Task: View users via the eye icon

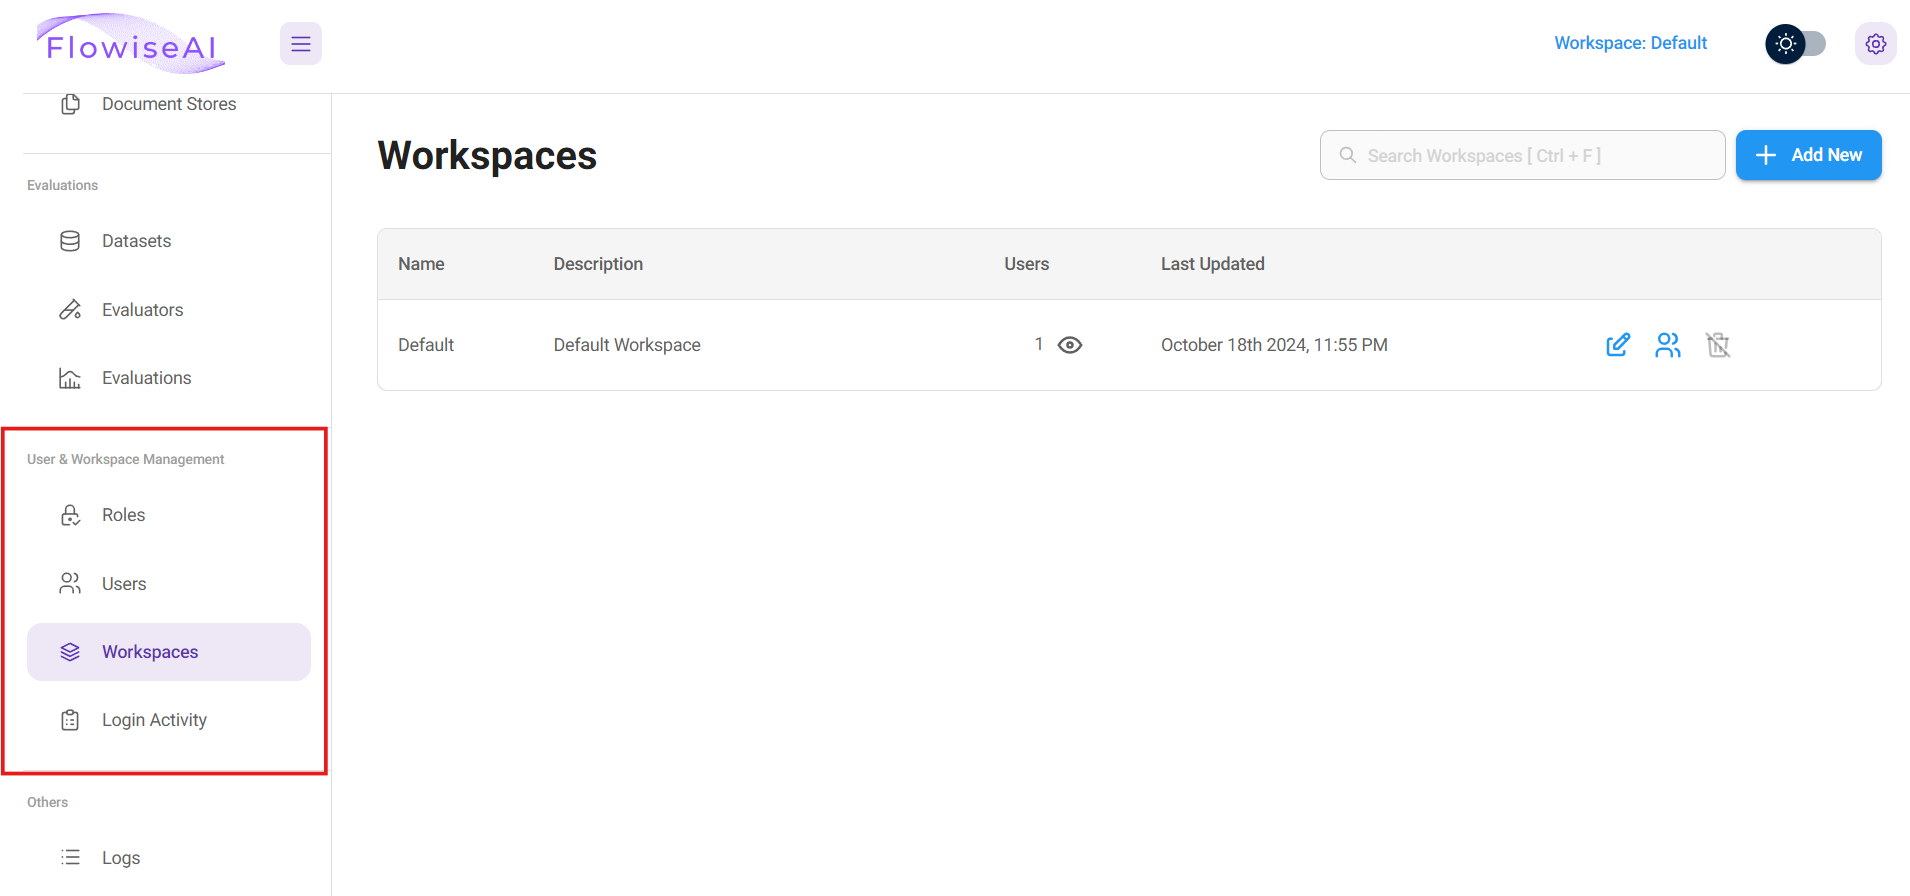Action: pos(1069,345)
